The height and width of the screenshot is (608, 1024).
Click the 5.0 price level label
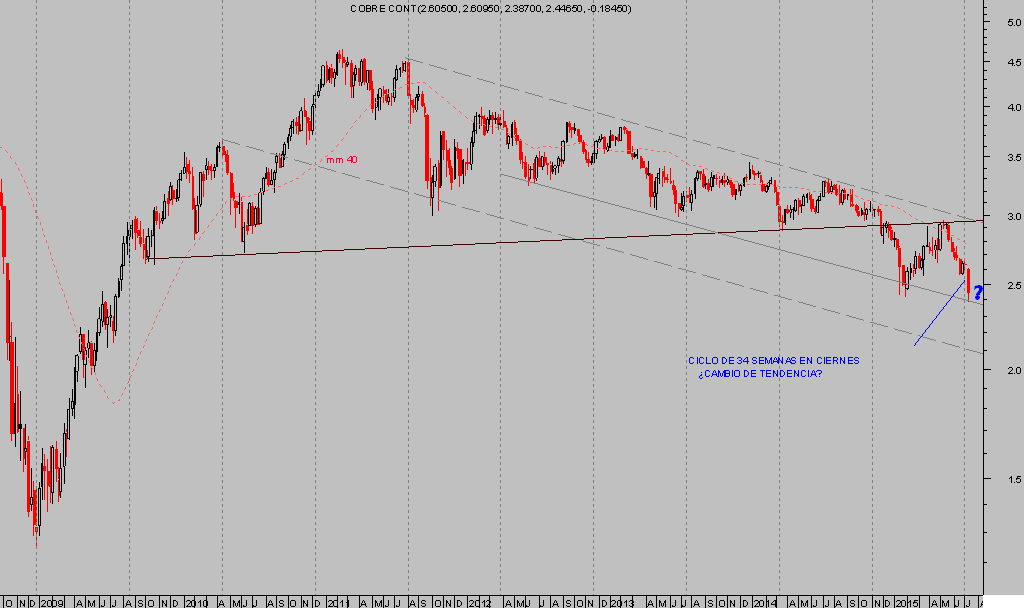(1000, 22)
